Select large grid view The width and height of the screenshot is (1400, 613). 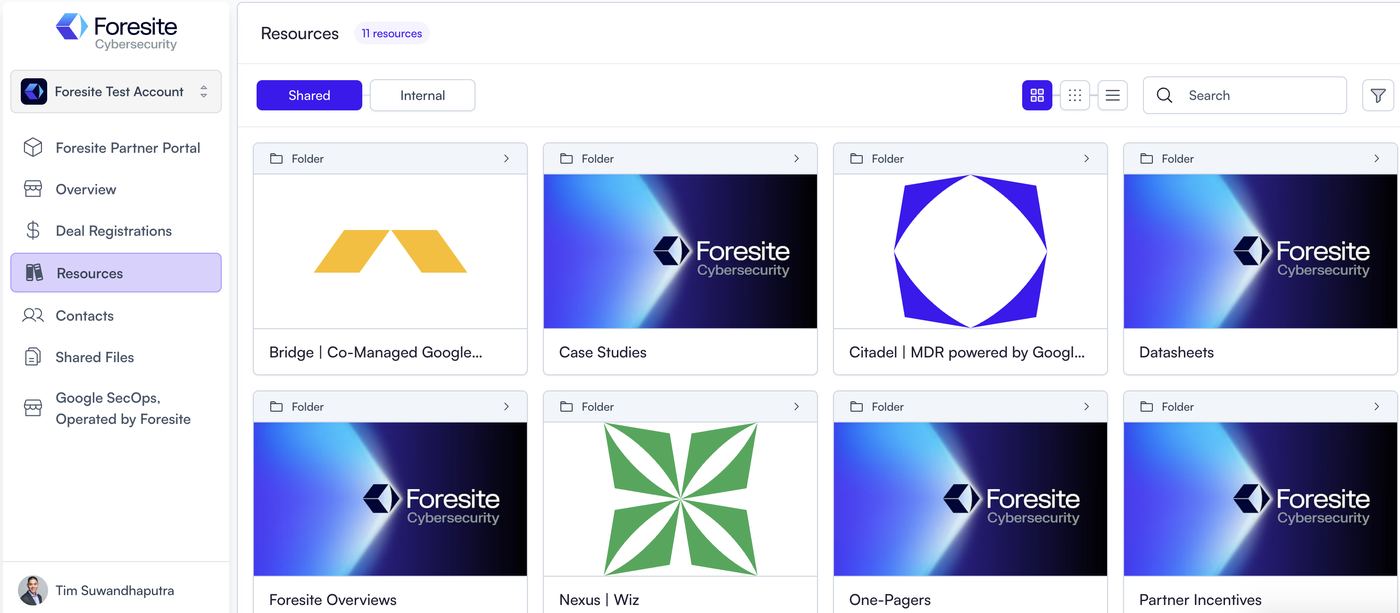point(1037,95)
